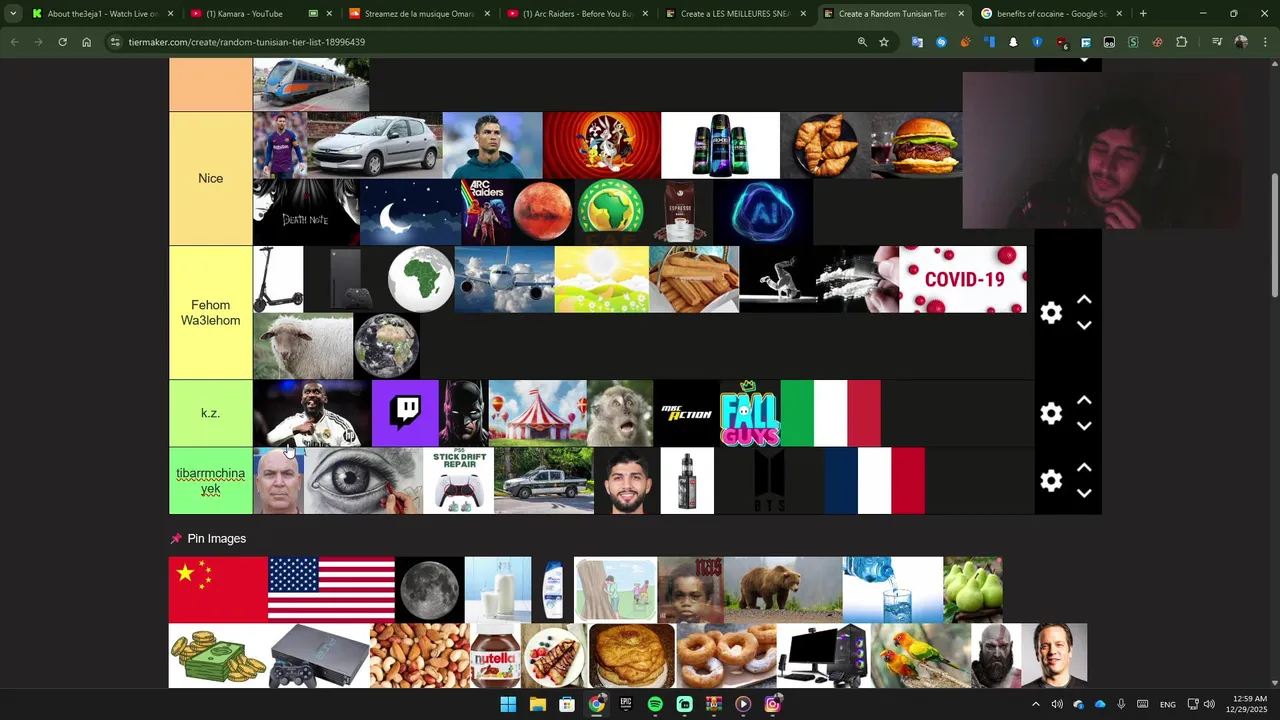Reload the tiermaker page
Screen dimensions: 1280x720
62,42
